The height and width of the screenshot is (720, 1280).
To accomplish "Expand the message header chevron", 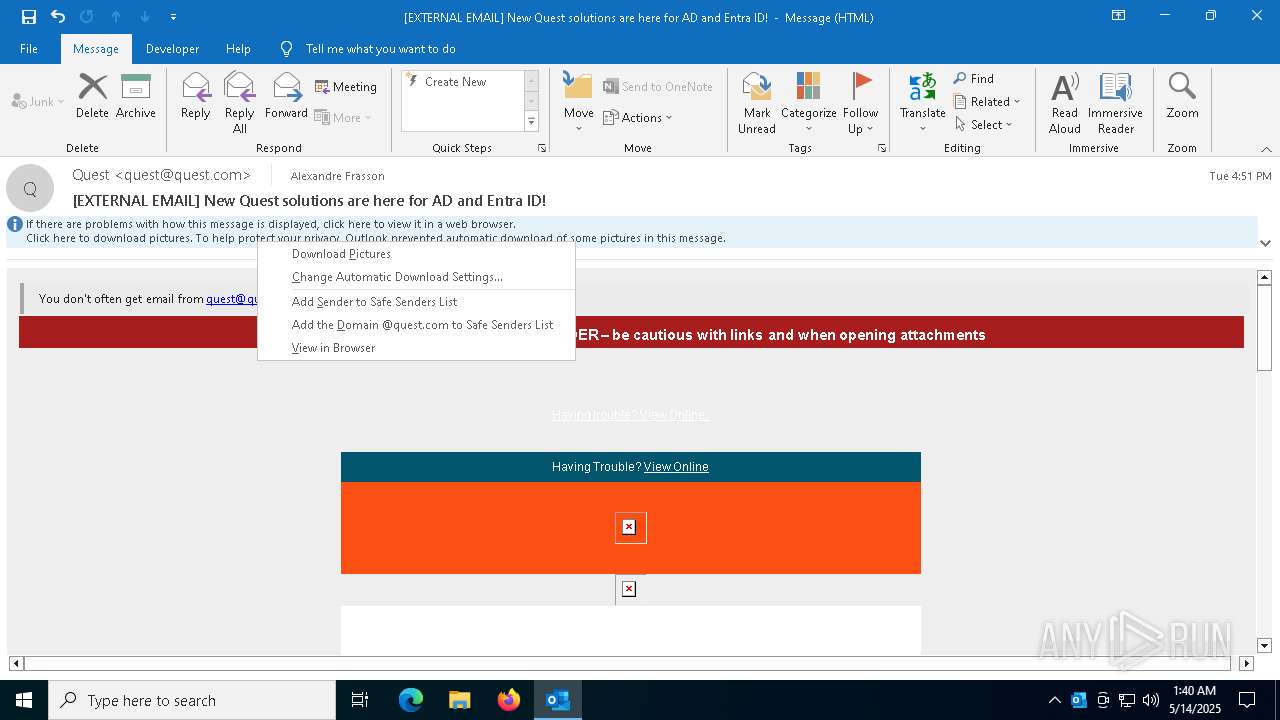I will tap(1265, 243).
